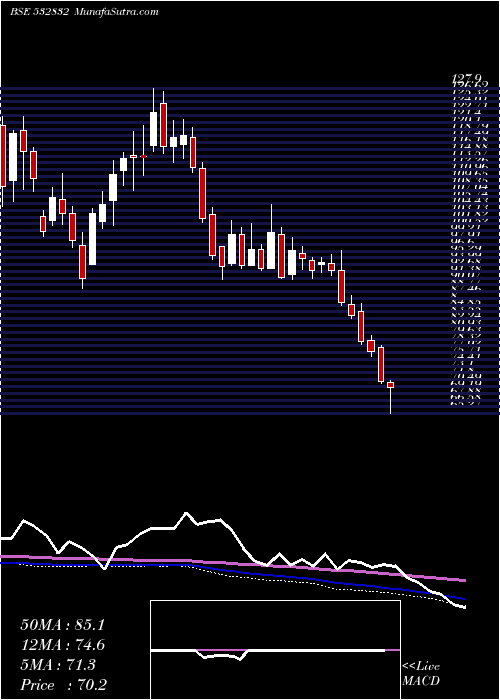
Task: Click the Price : 70.2 value
Action: pos(64,684)
